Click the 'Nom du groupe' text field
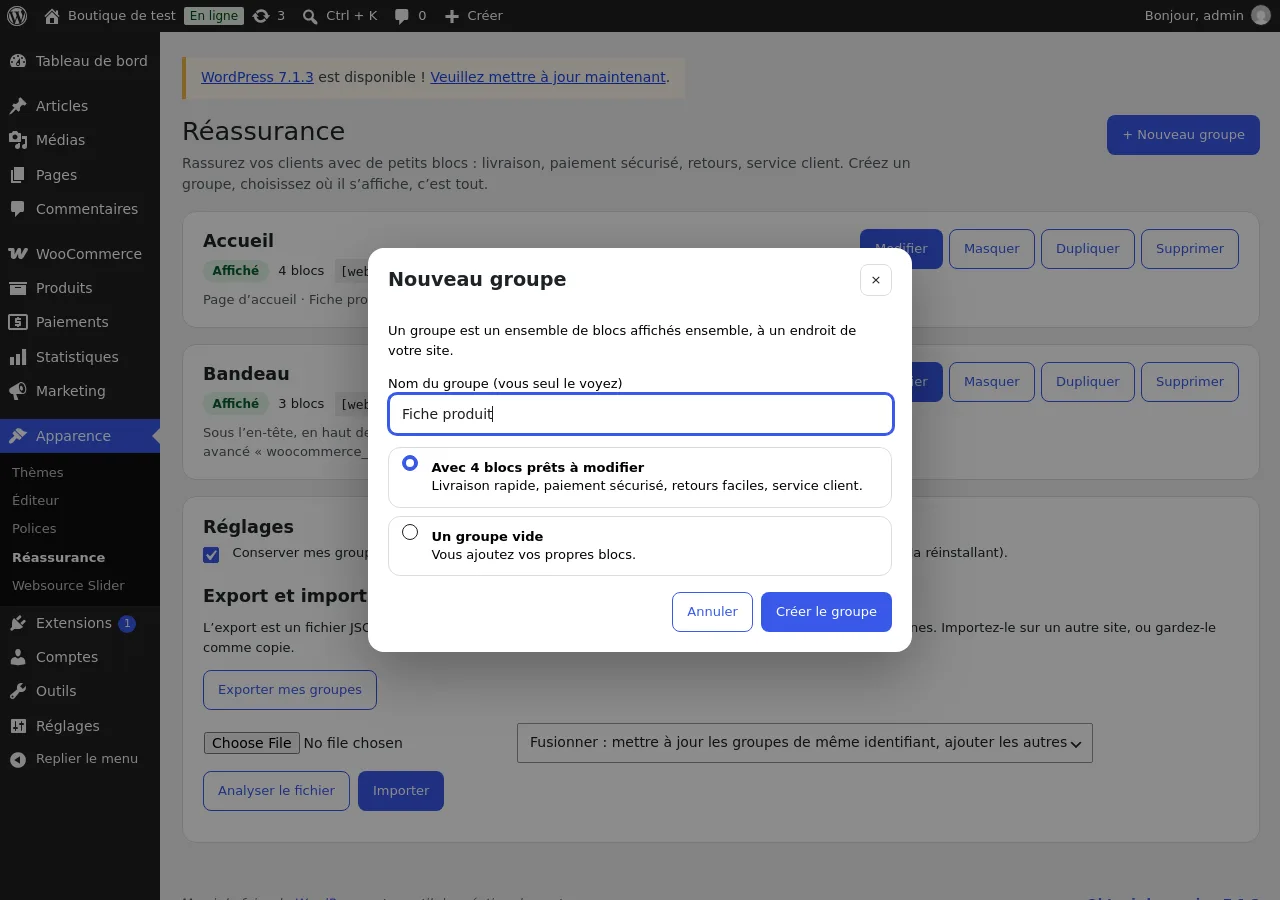This screenshot has width=1280, height=900. click(x=641, y=414)
